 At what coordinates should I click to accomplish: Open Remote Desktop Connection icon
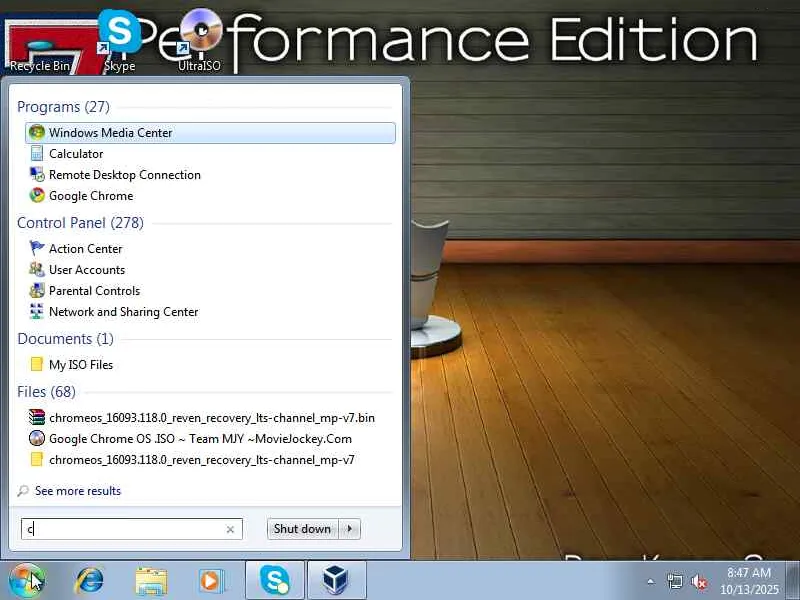point(37,174)
